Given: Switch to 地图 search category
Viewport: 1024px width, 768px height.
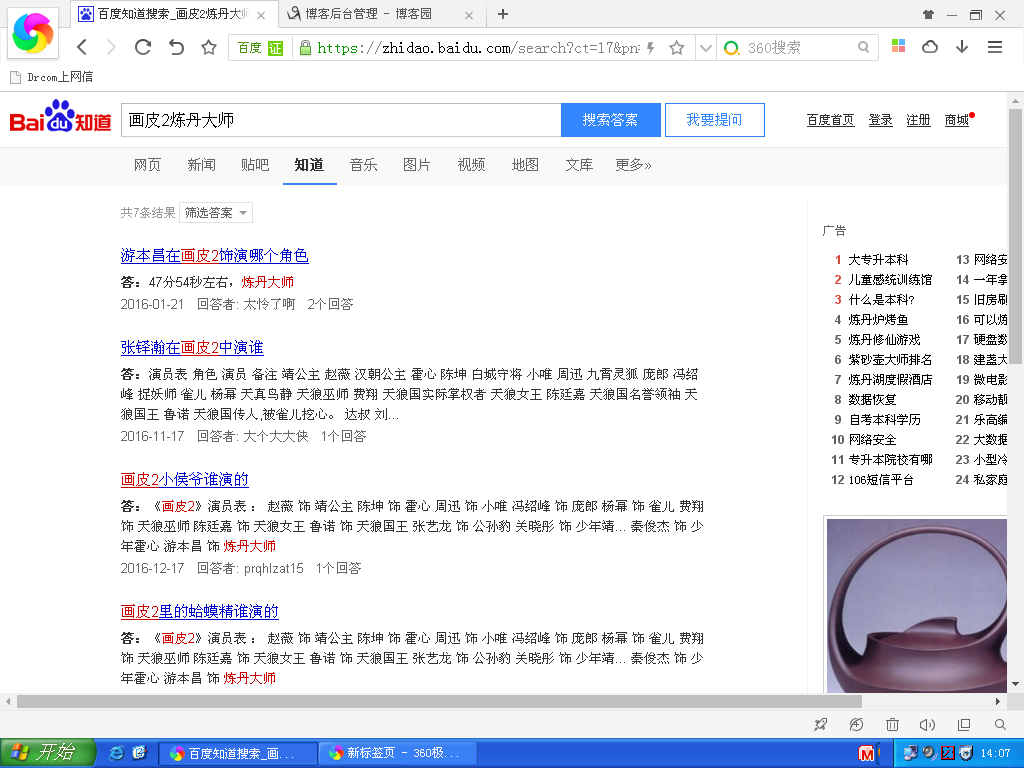Looking at the screenshot, I should click(525, 165).
